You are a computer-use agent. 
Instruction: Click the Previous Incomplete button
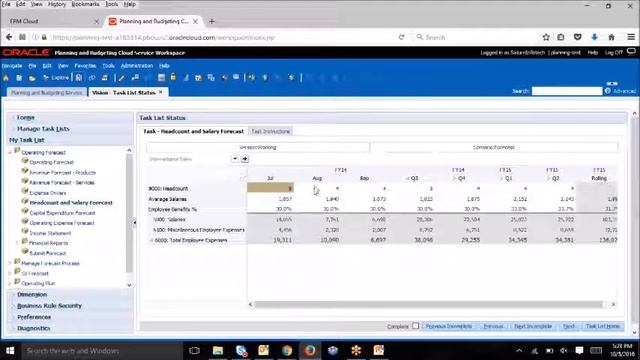click(449, 326)
